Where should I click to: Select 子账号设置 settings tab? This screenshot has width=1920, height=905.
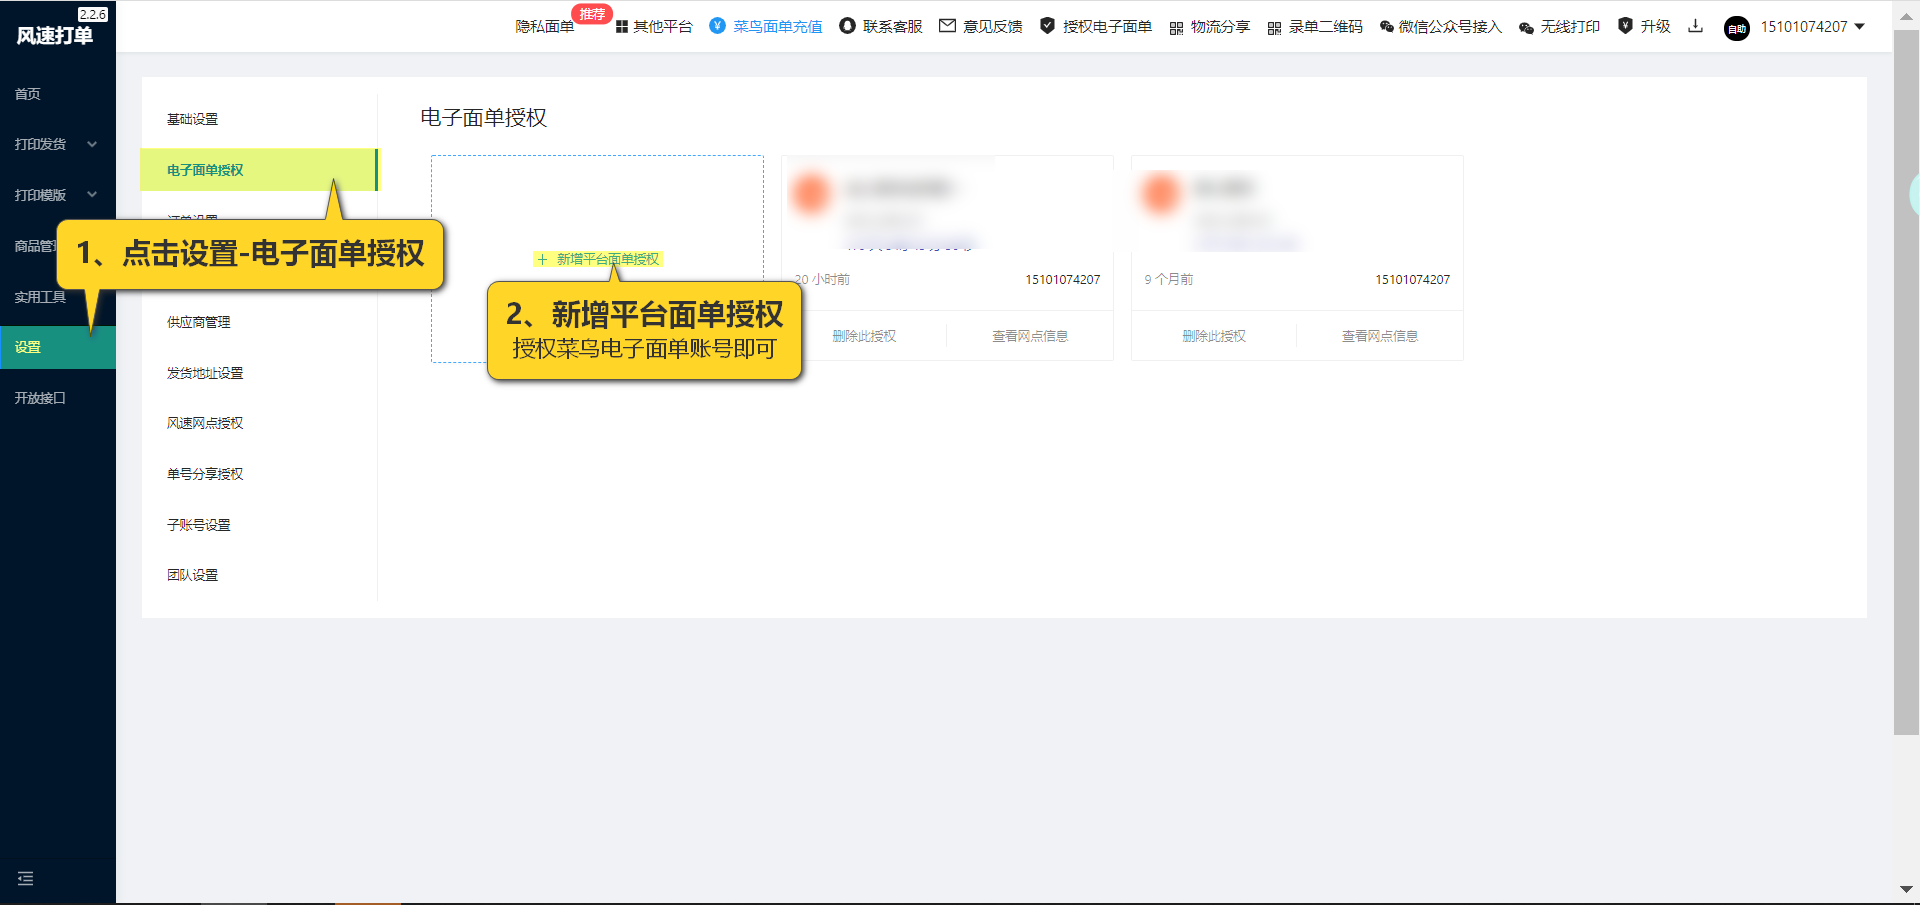(199, 525)
